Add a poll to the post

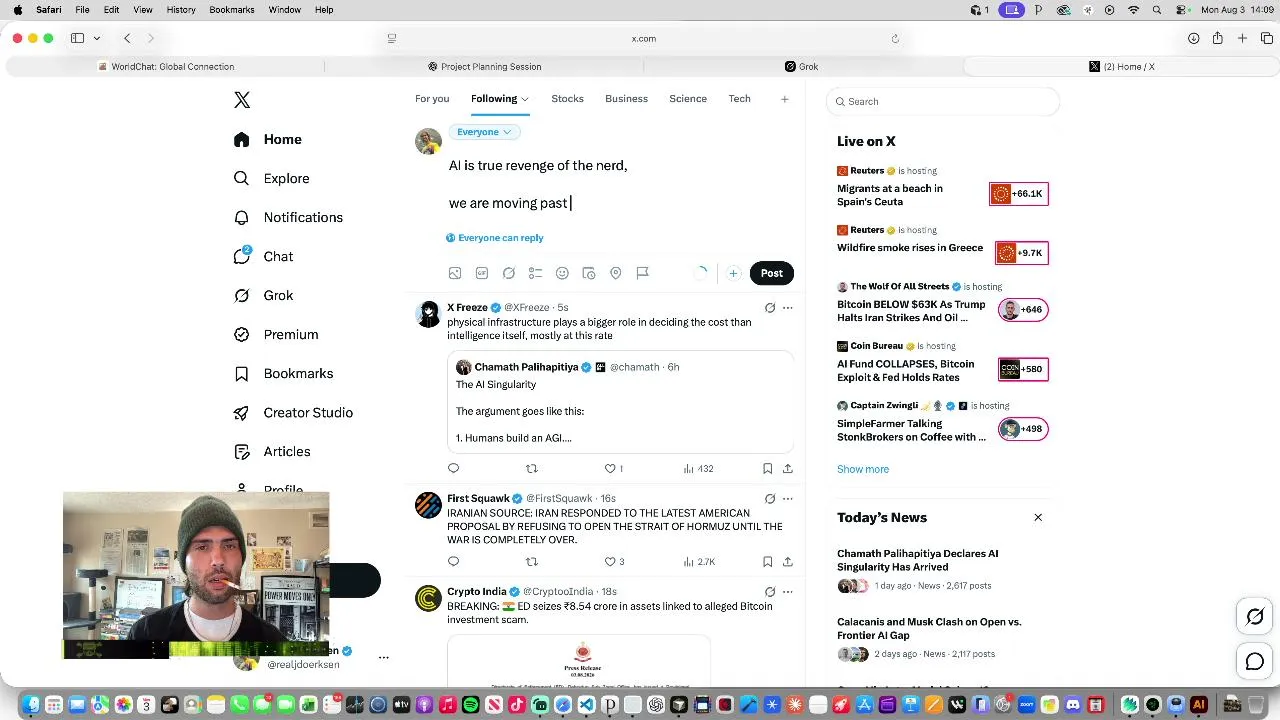coord(535,273)
